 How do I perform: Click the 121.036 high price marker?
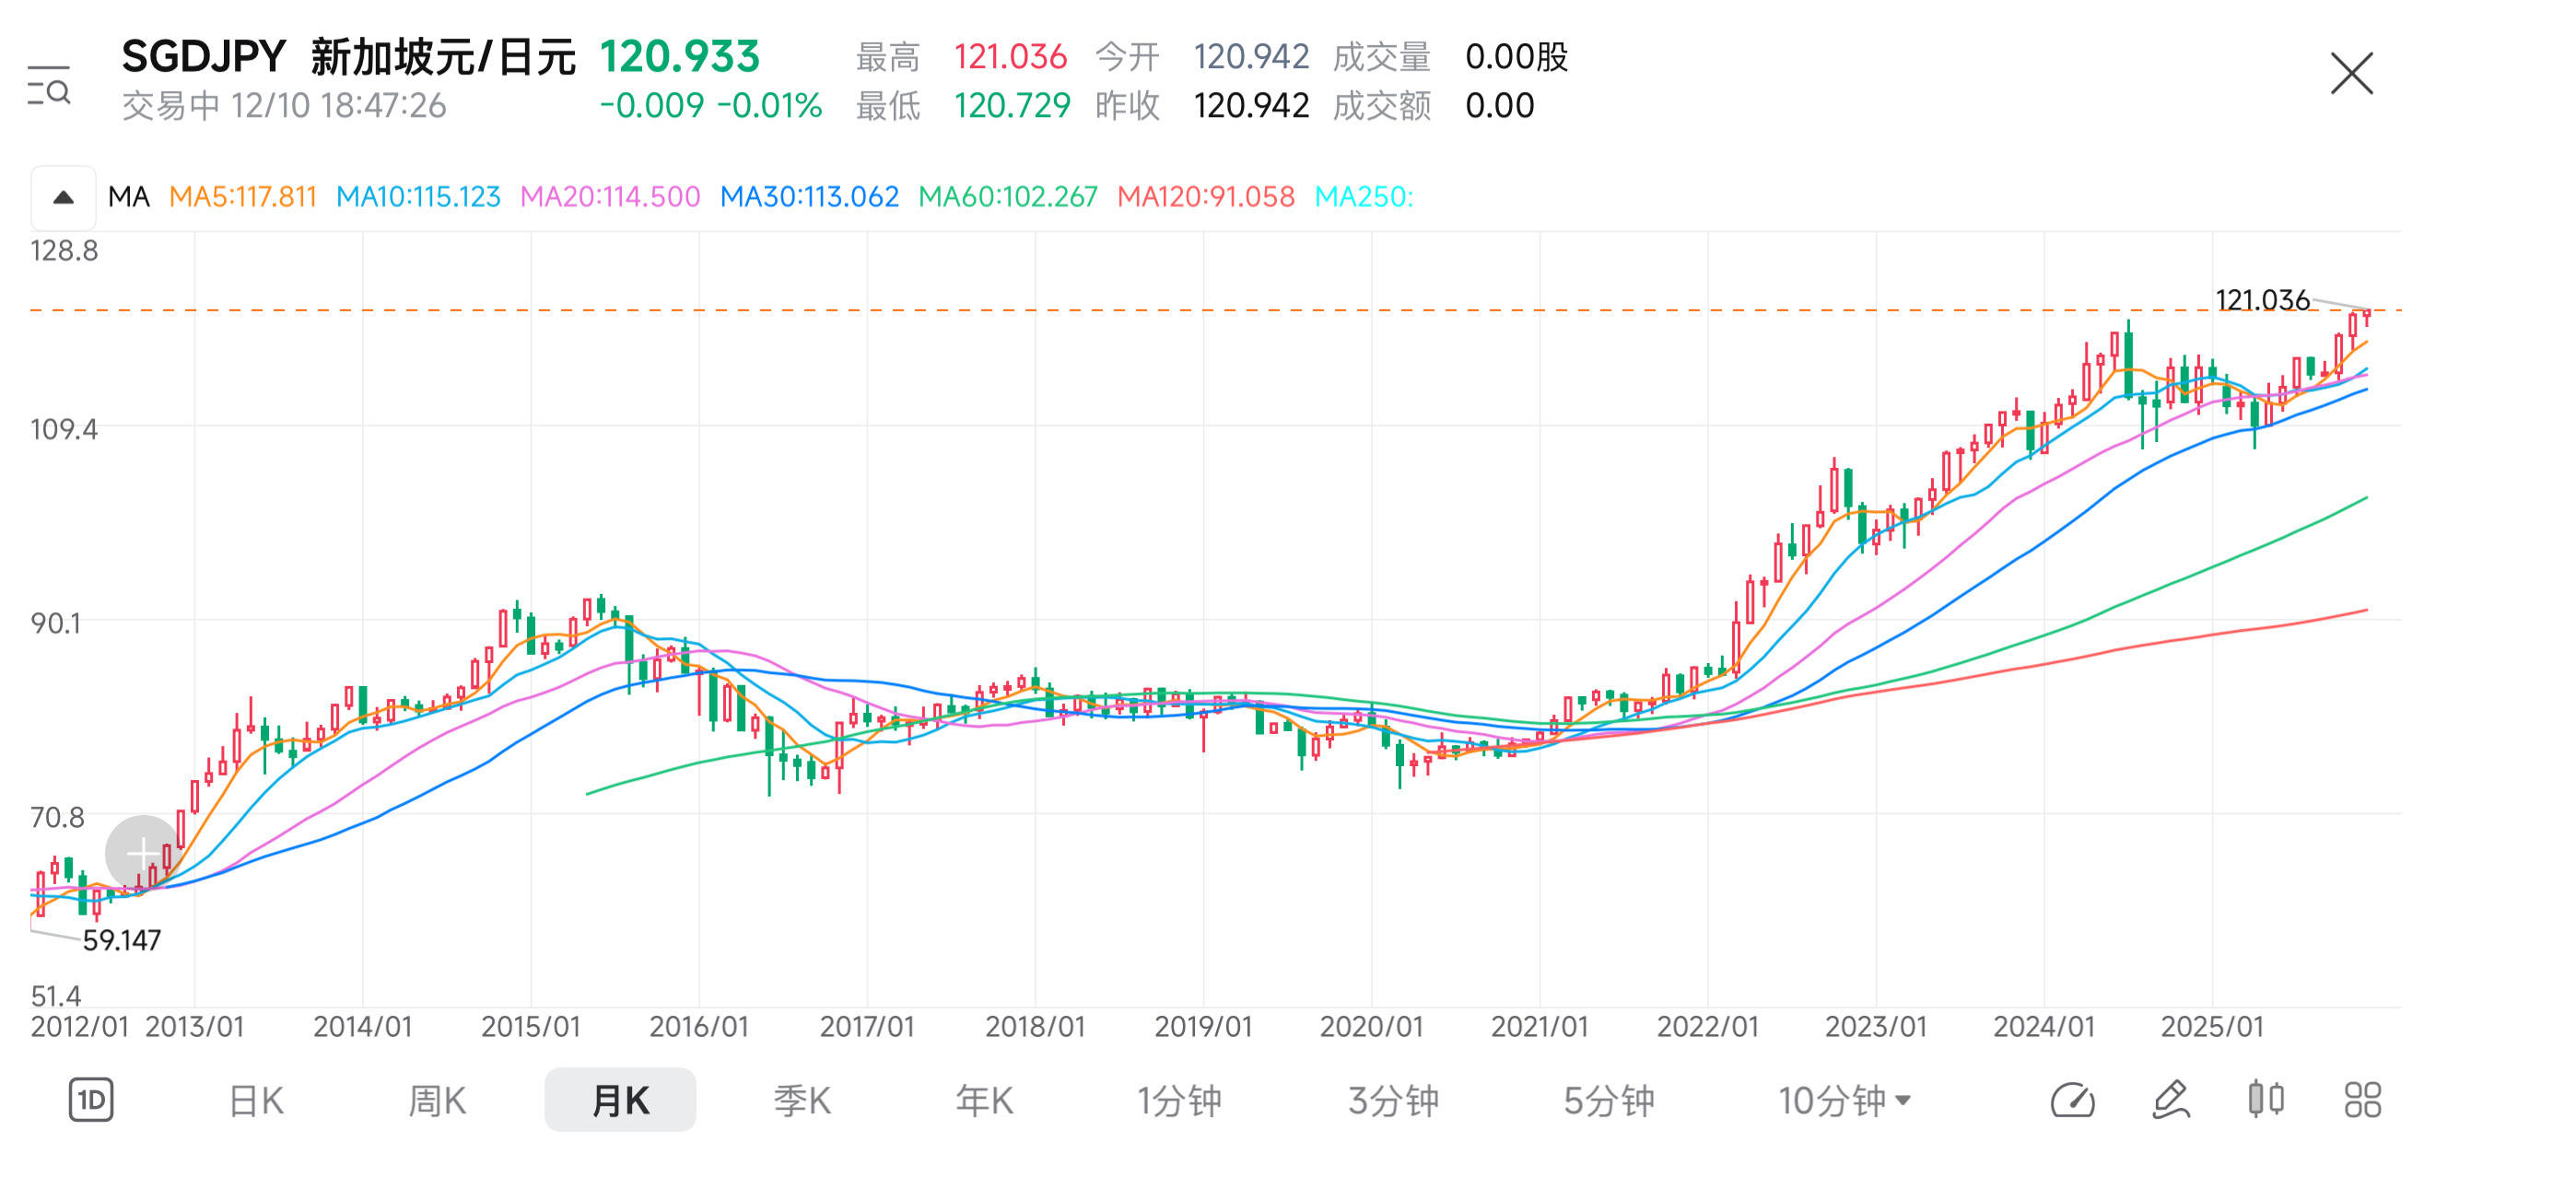coord(2262,300)
